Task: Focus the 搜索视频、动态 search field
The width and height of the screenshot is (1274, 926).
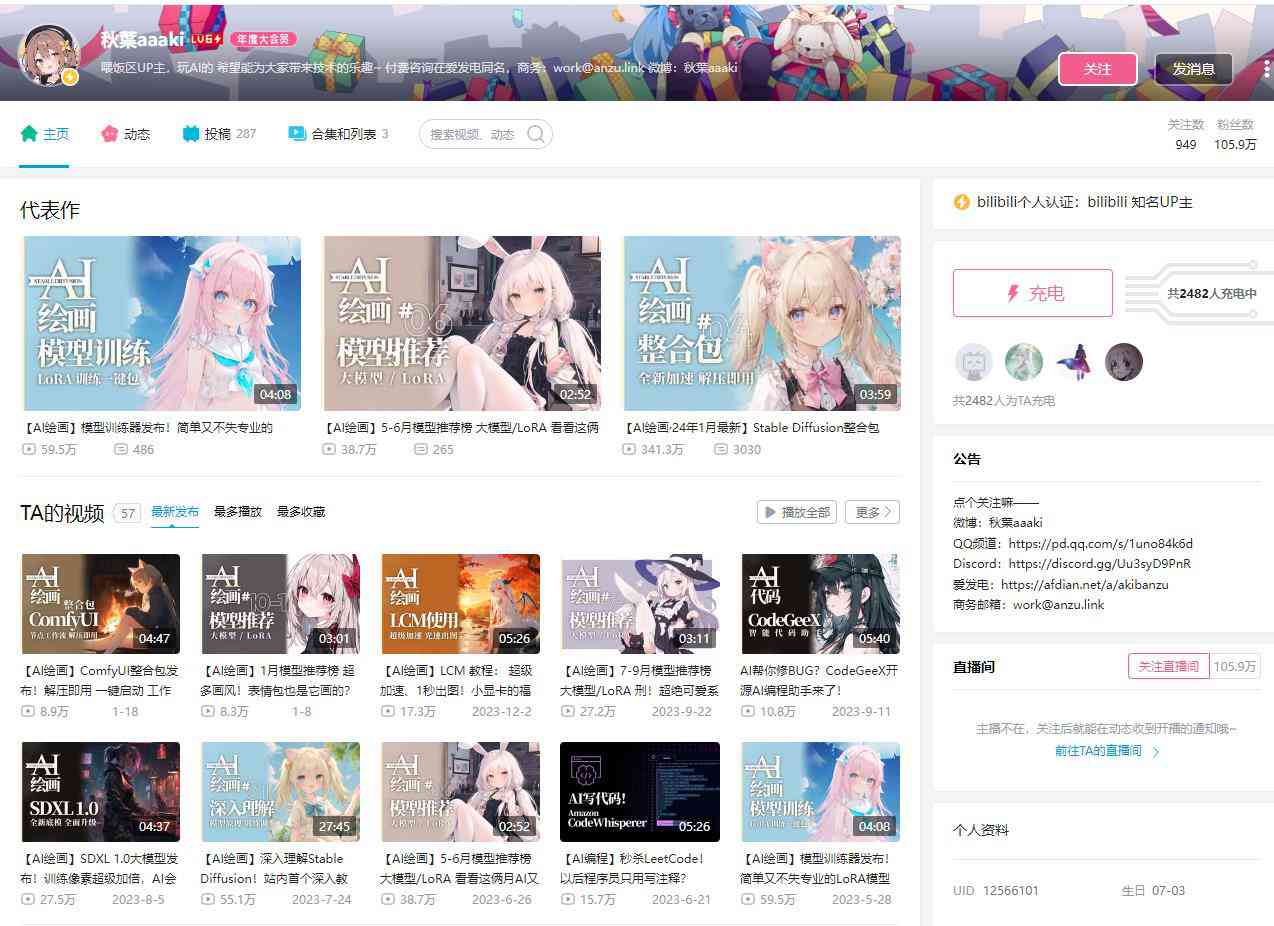Action: click(x=486, y=134)
